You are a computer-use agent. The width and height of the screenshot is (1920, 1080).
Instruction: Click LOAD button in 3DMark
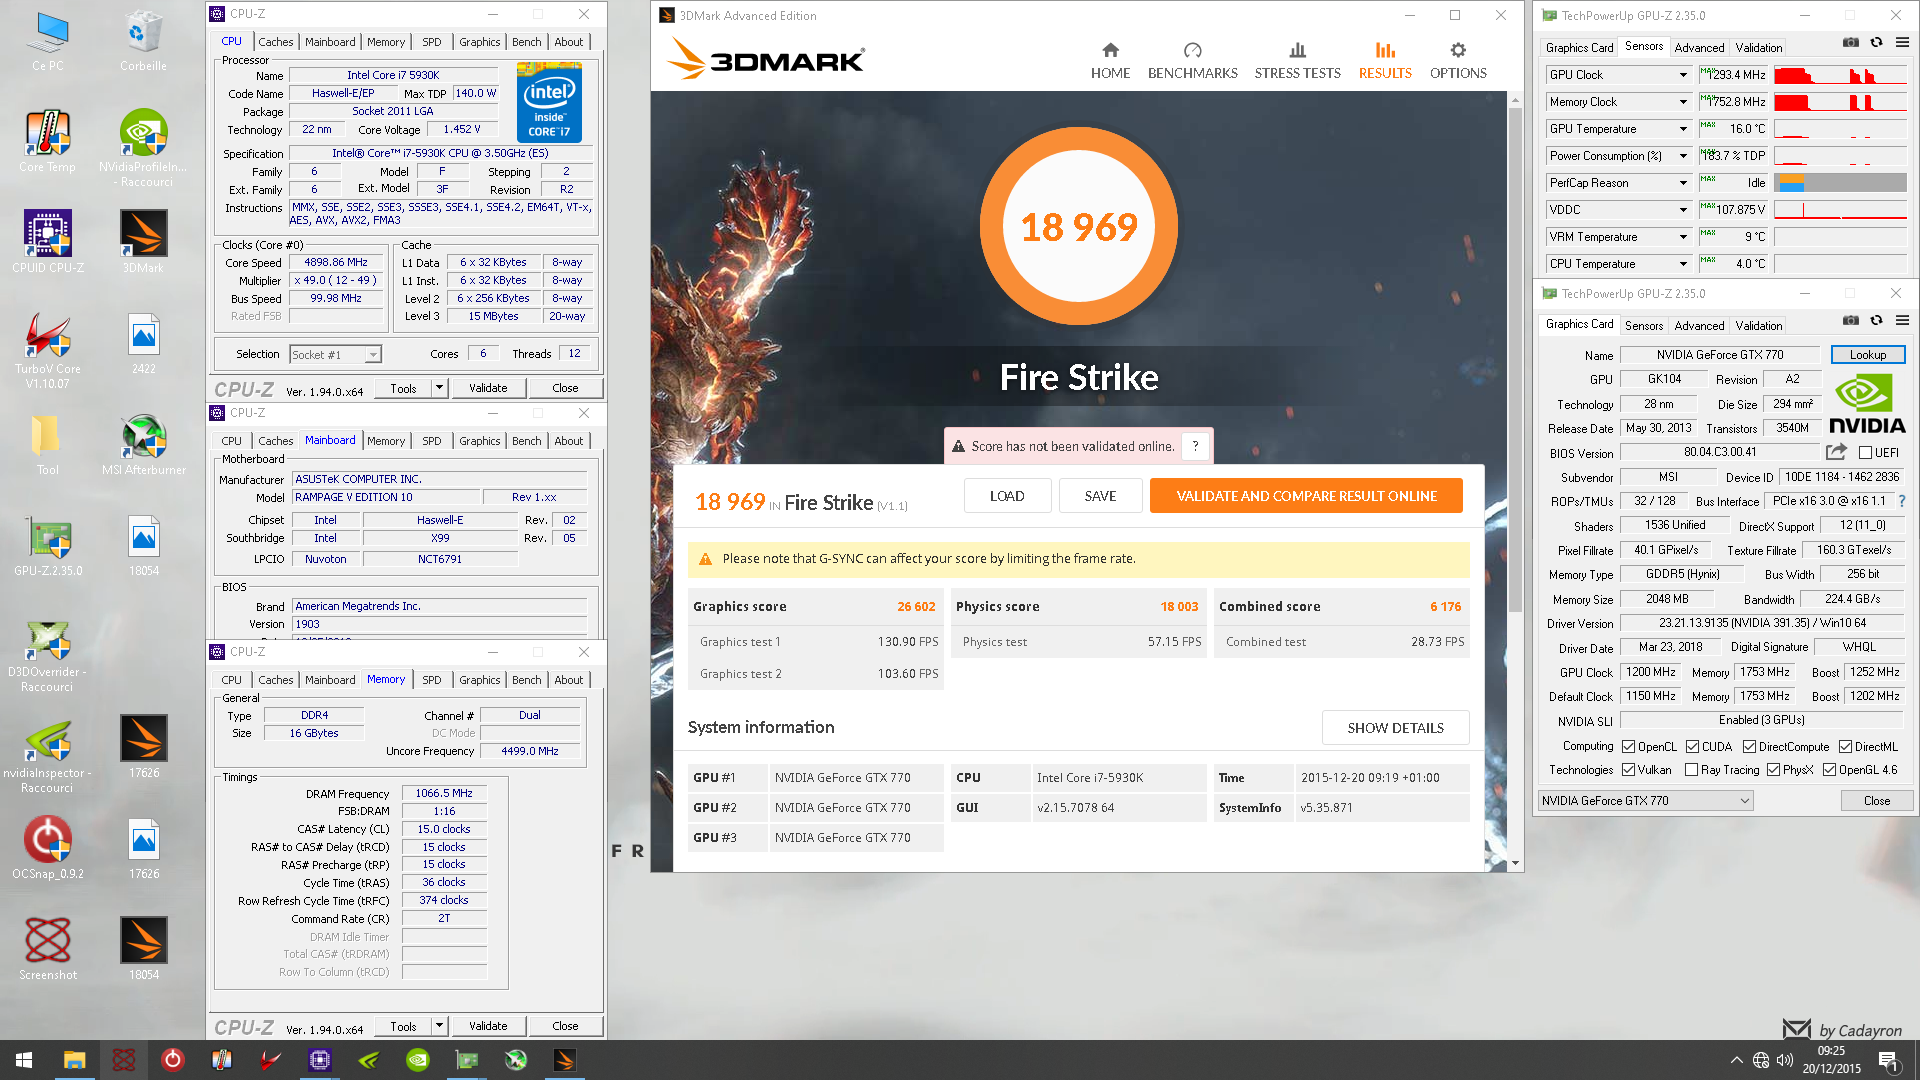pos(1007,496)
